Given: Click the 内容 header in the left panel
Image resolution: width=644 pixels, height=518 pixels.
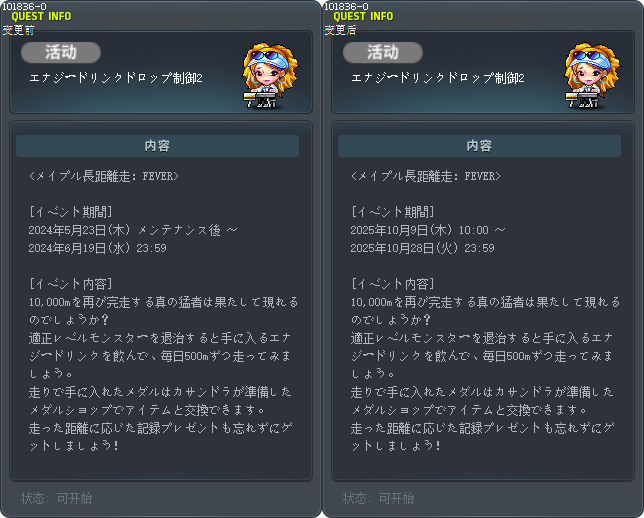Looking at the screenshot, I should click(157, 146).
